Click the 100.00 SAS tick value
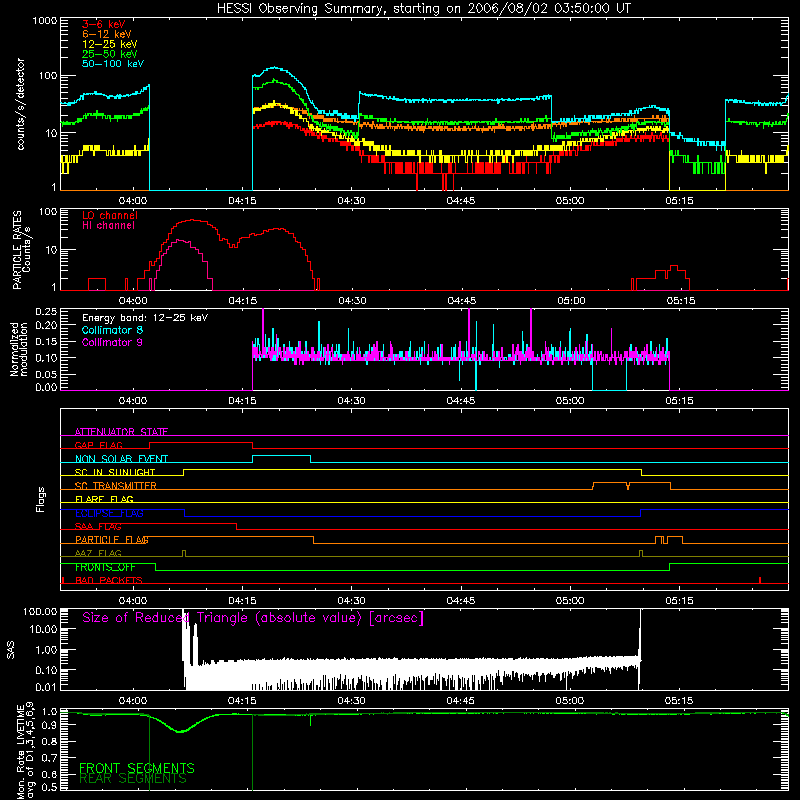The height and width of the screenshot is (800, 800). point(40,612)
